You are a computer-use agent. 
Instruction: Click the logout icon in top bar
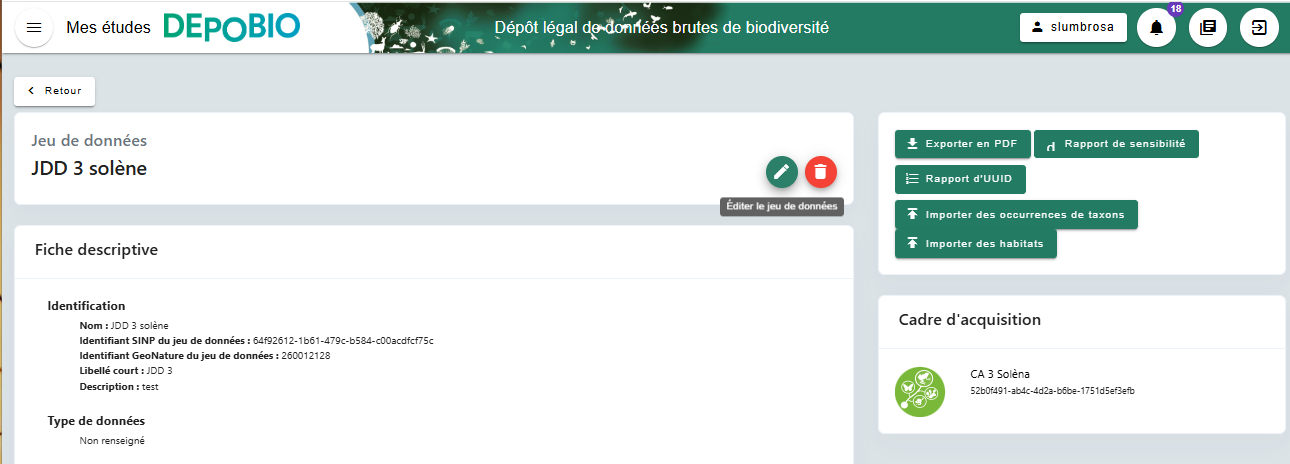(x=1259, y=28)
